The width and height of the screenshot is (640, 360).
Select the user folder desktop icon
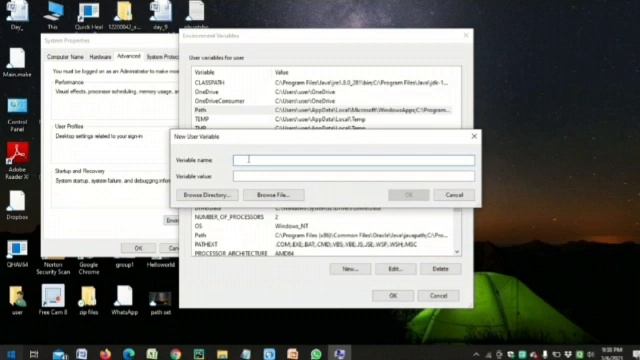[17, 300]
